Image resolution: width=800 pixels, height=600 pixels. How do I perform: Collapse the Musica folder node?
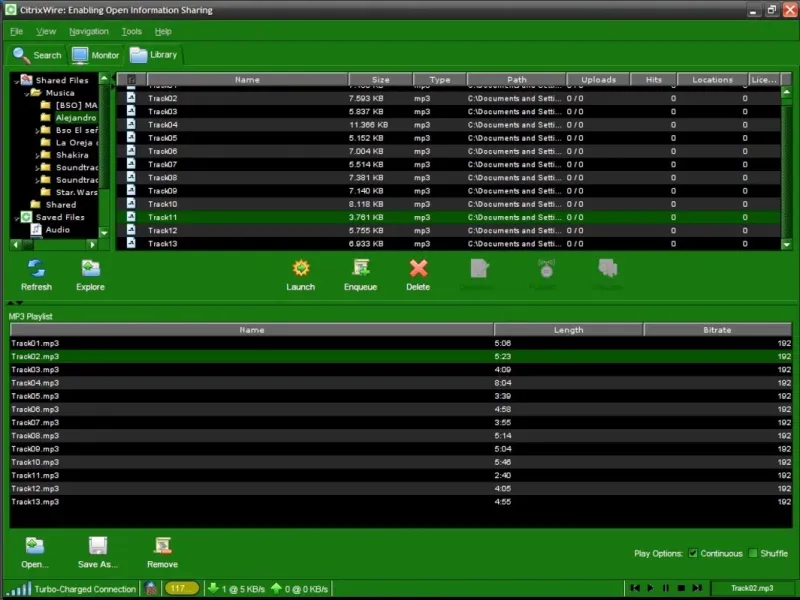(26, 94)
